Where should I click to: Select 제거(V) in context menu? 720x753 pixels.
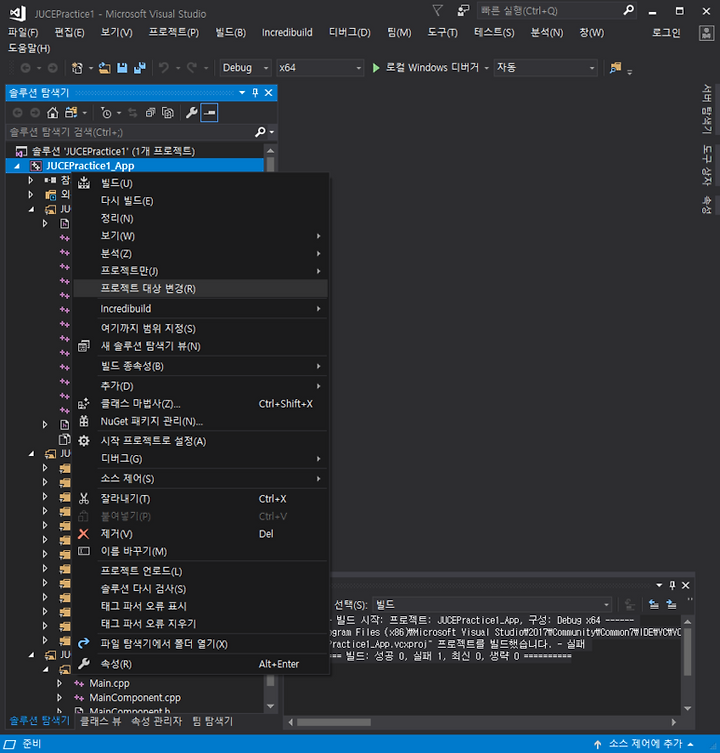tap(201, 534)
